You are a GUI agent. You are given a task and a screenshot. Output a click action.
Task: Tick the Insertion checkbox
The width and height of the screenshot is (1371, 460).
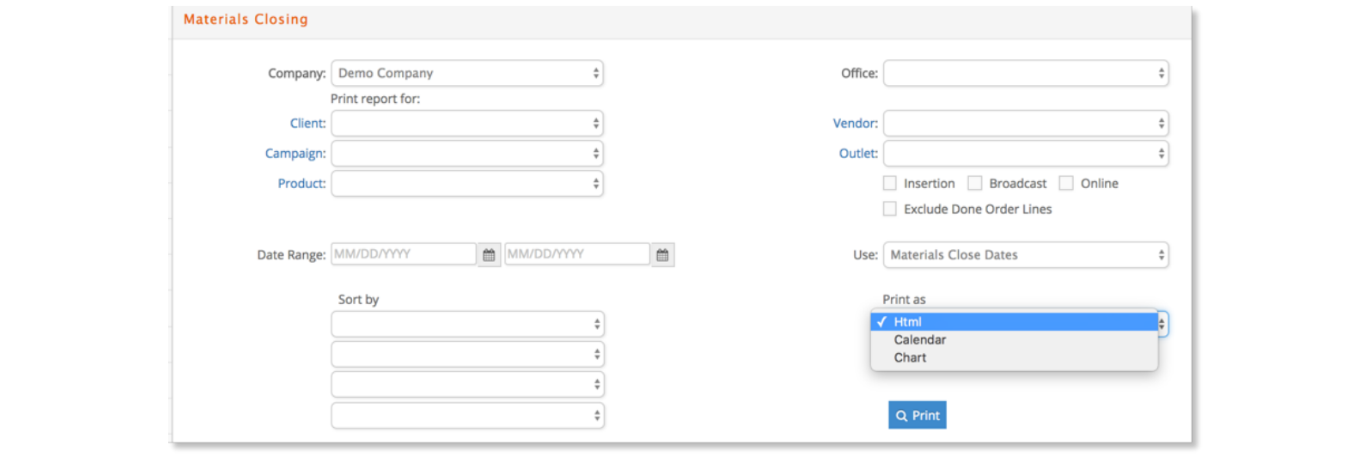click(889, 183)
